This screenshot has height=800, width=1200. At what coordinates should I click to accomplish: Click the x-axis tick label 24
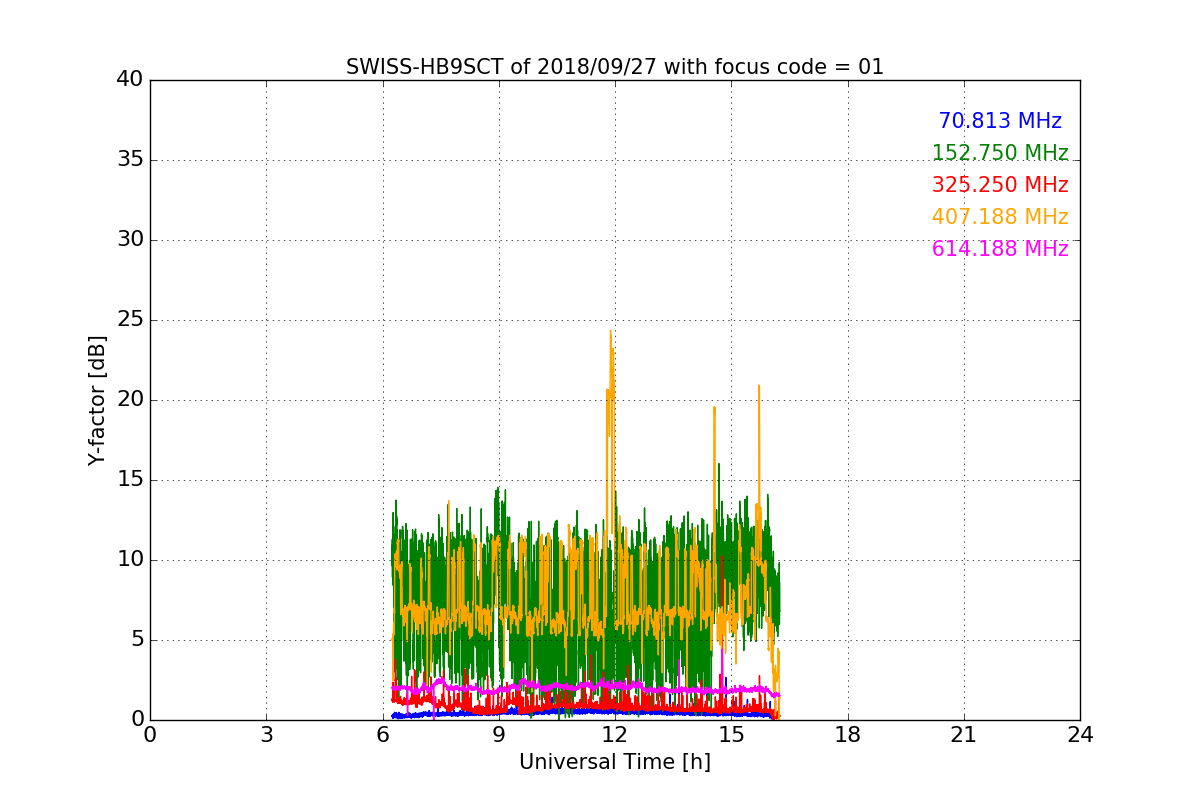[x=1080, y=735]
